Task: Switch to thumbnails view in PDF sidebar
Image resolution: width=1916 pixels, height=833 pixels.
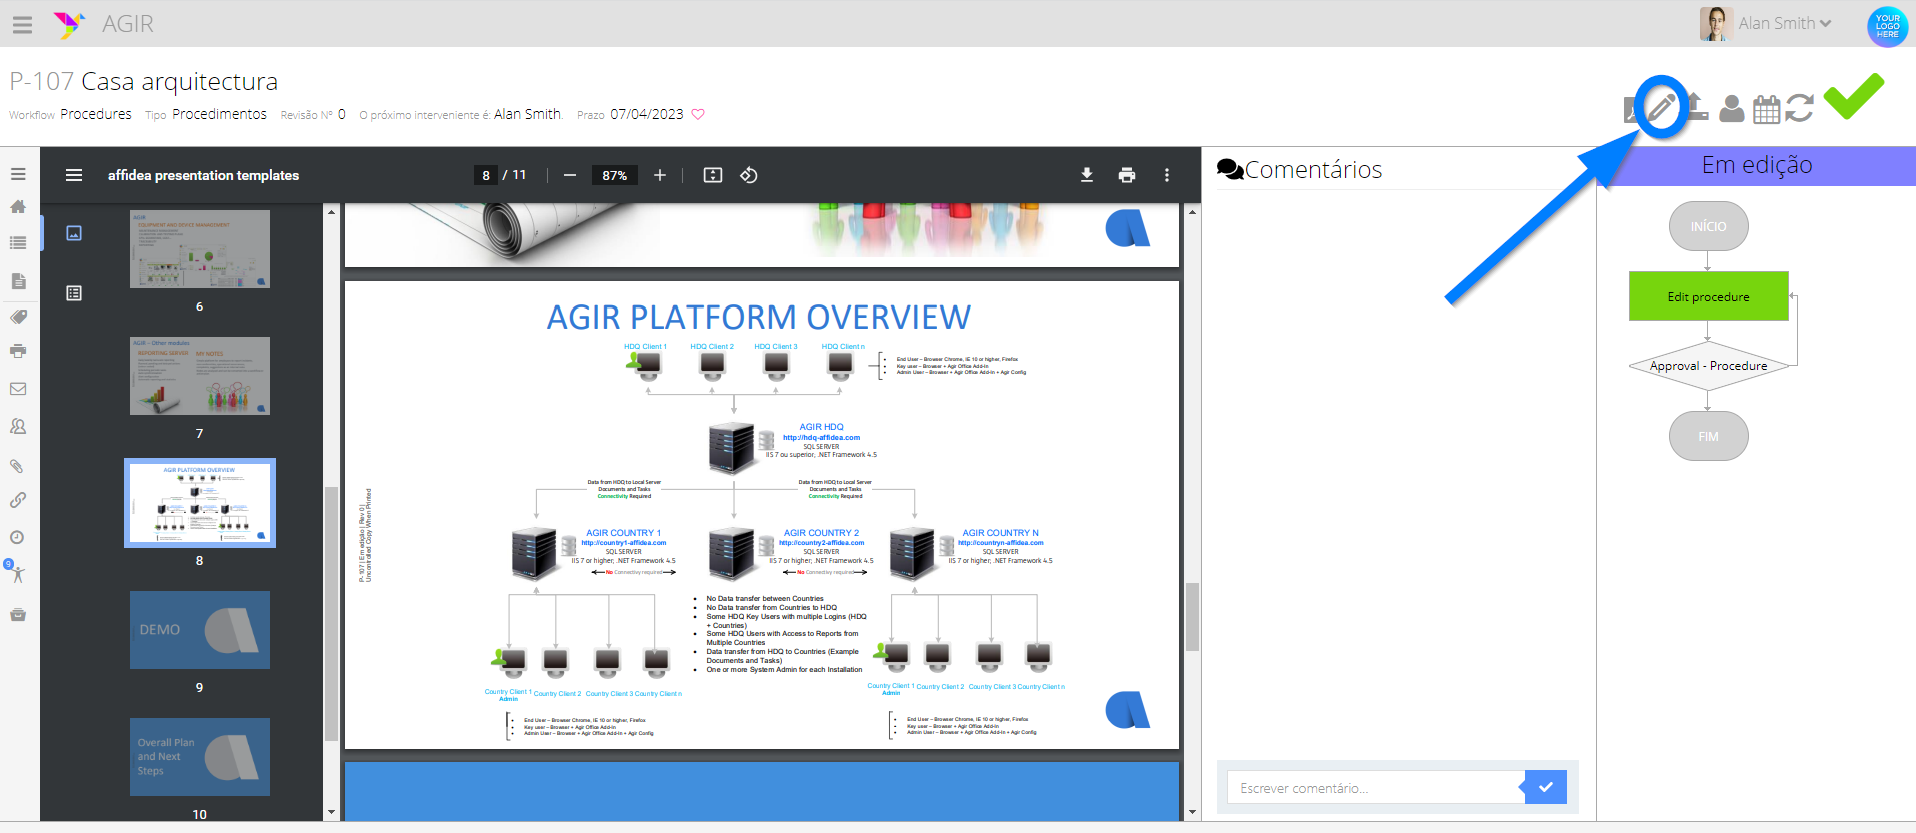Action: 74,233
